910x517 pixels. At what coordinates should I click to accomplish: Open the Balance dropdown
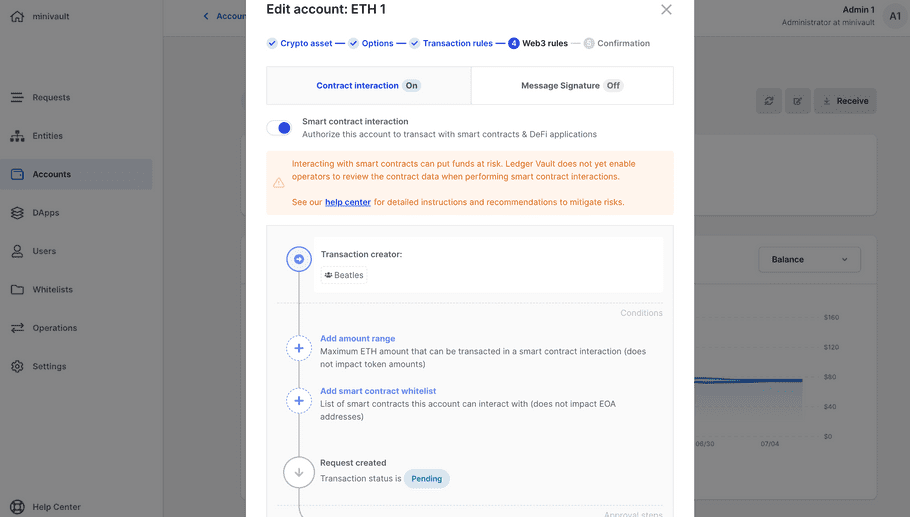click(809, 260)
